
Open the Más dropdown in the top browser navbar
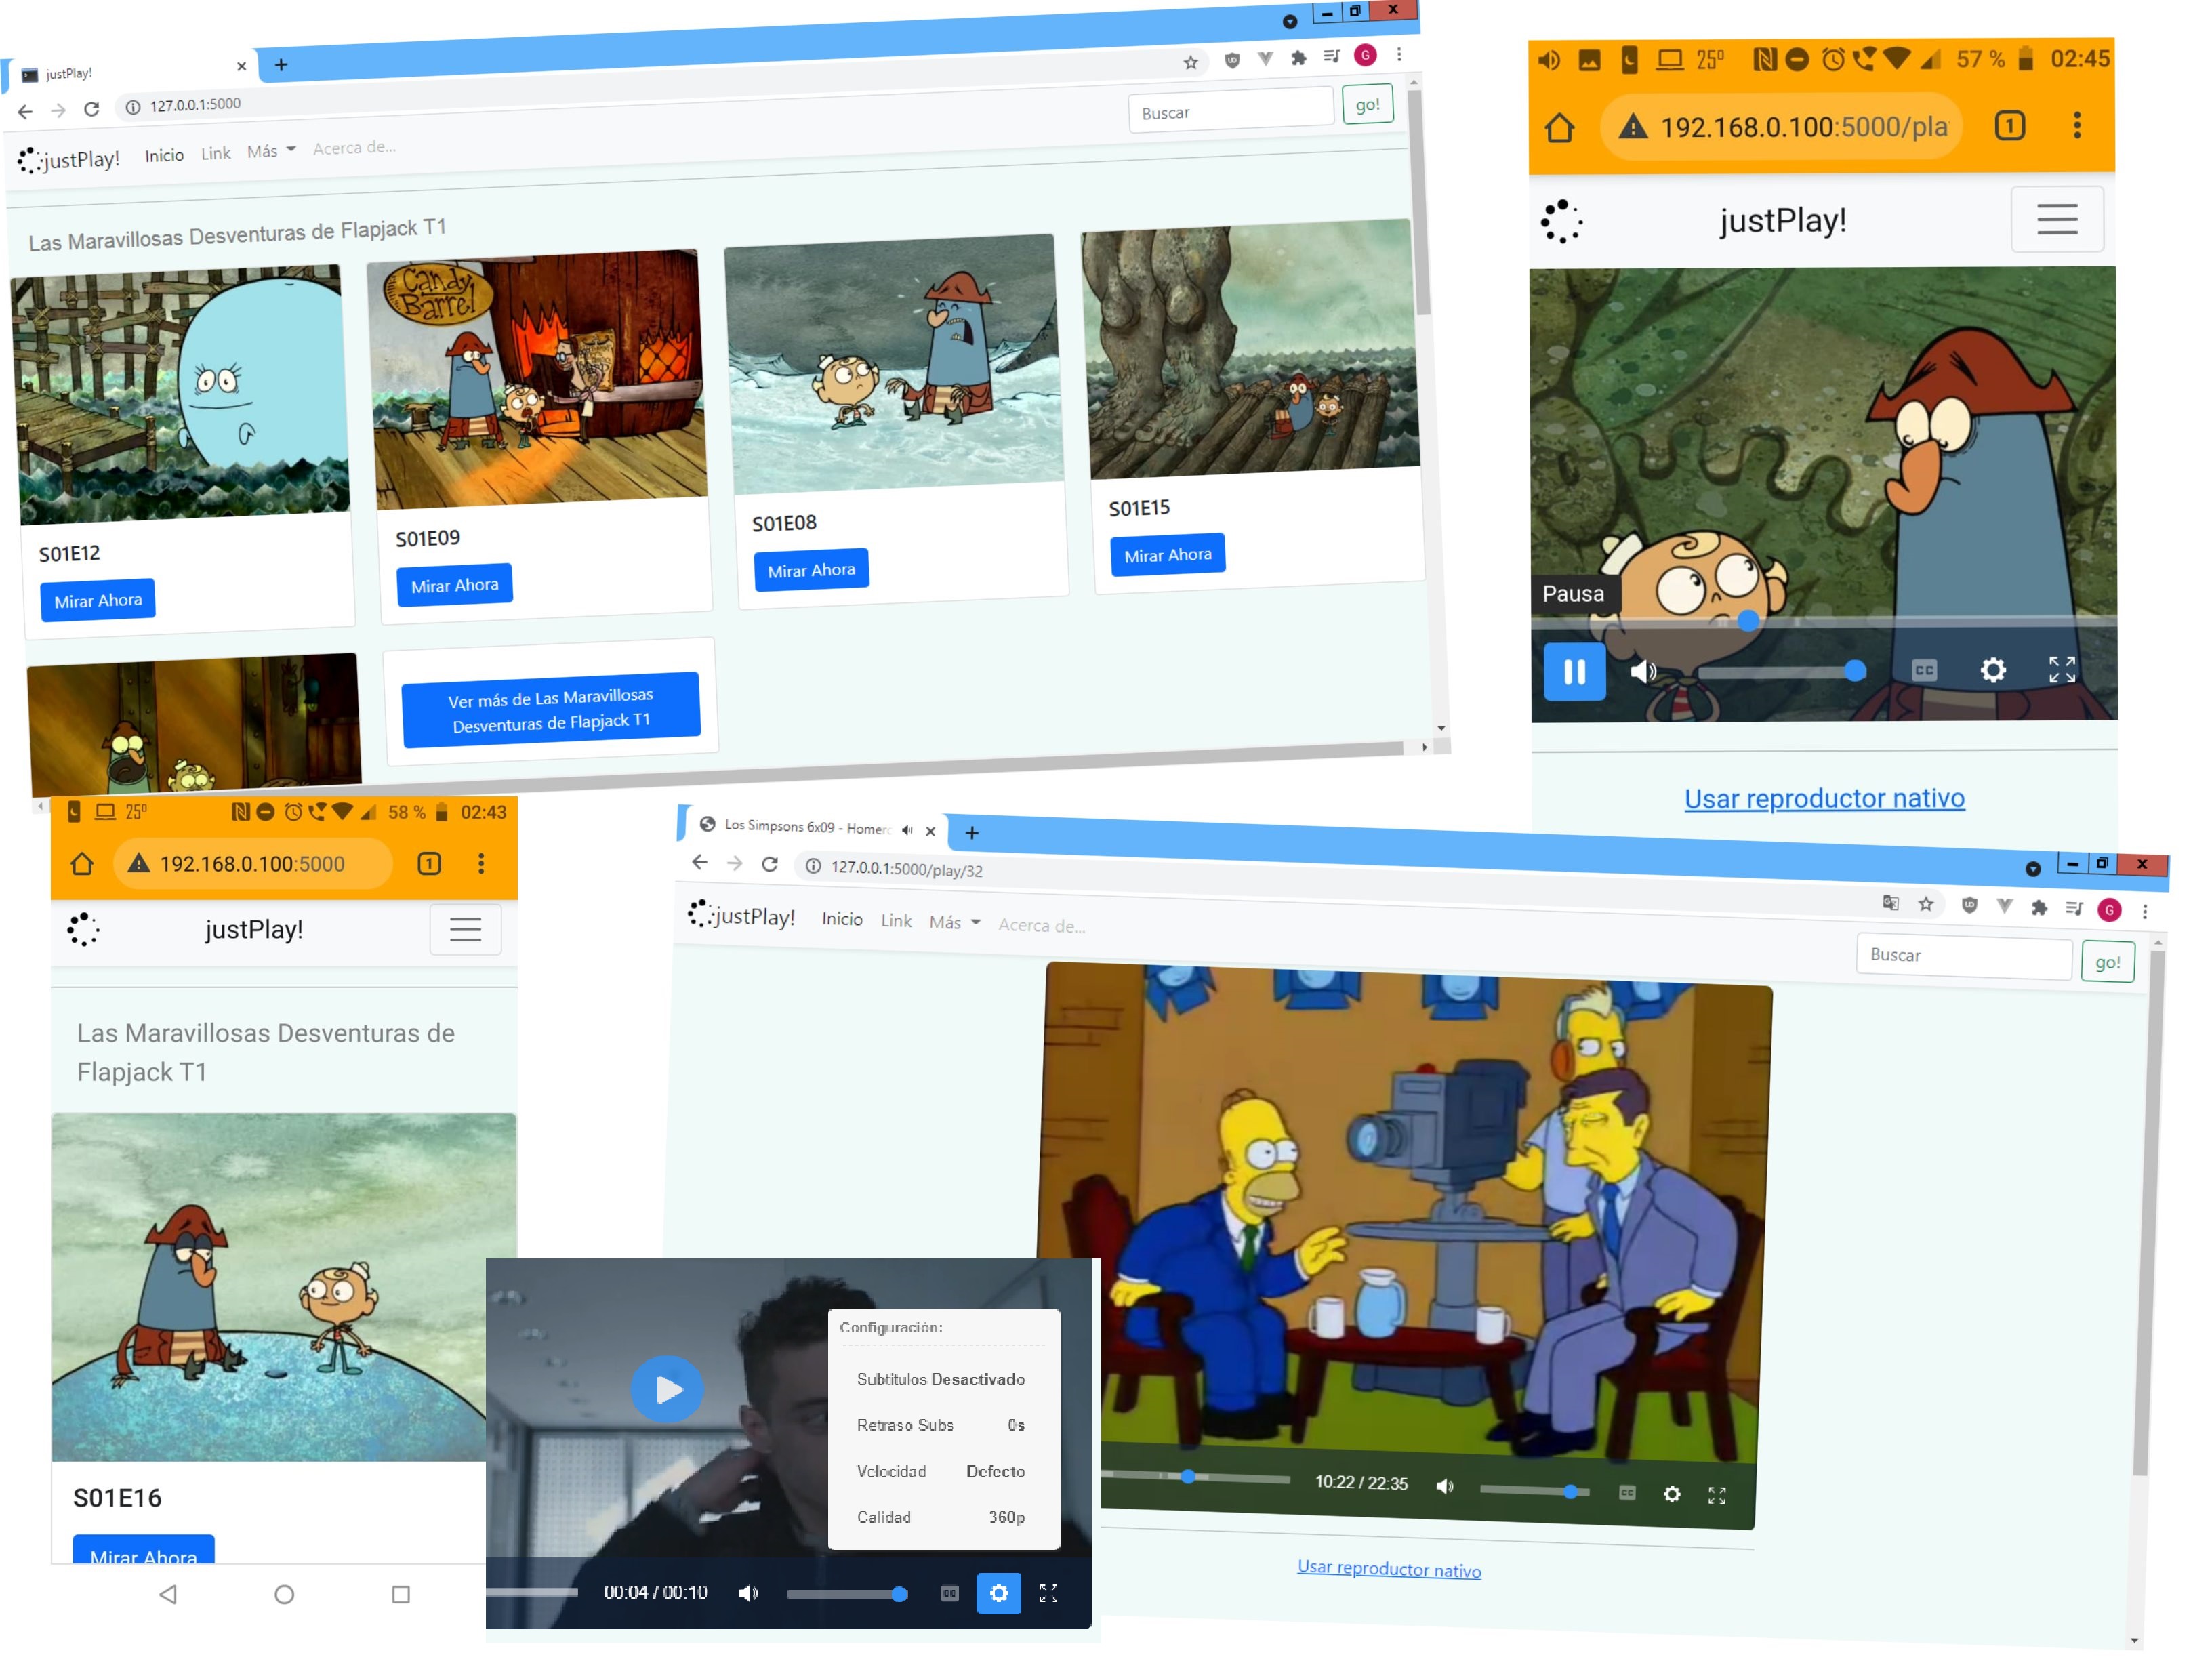click(x=271, y=151)
